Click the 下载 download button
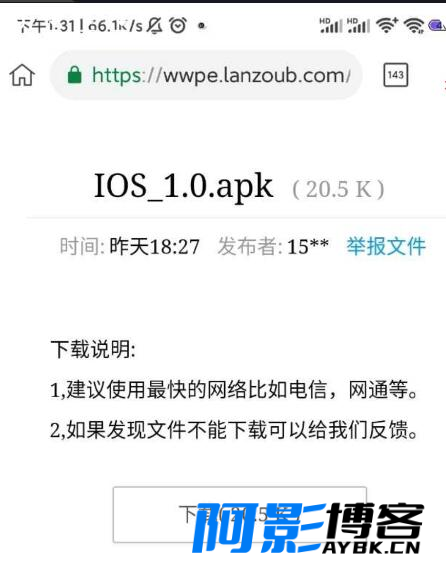 pyautogui.click(x=240, y=515)
